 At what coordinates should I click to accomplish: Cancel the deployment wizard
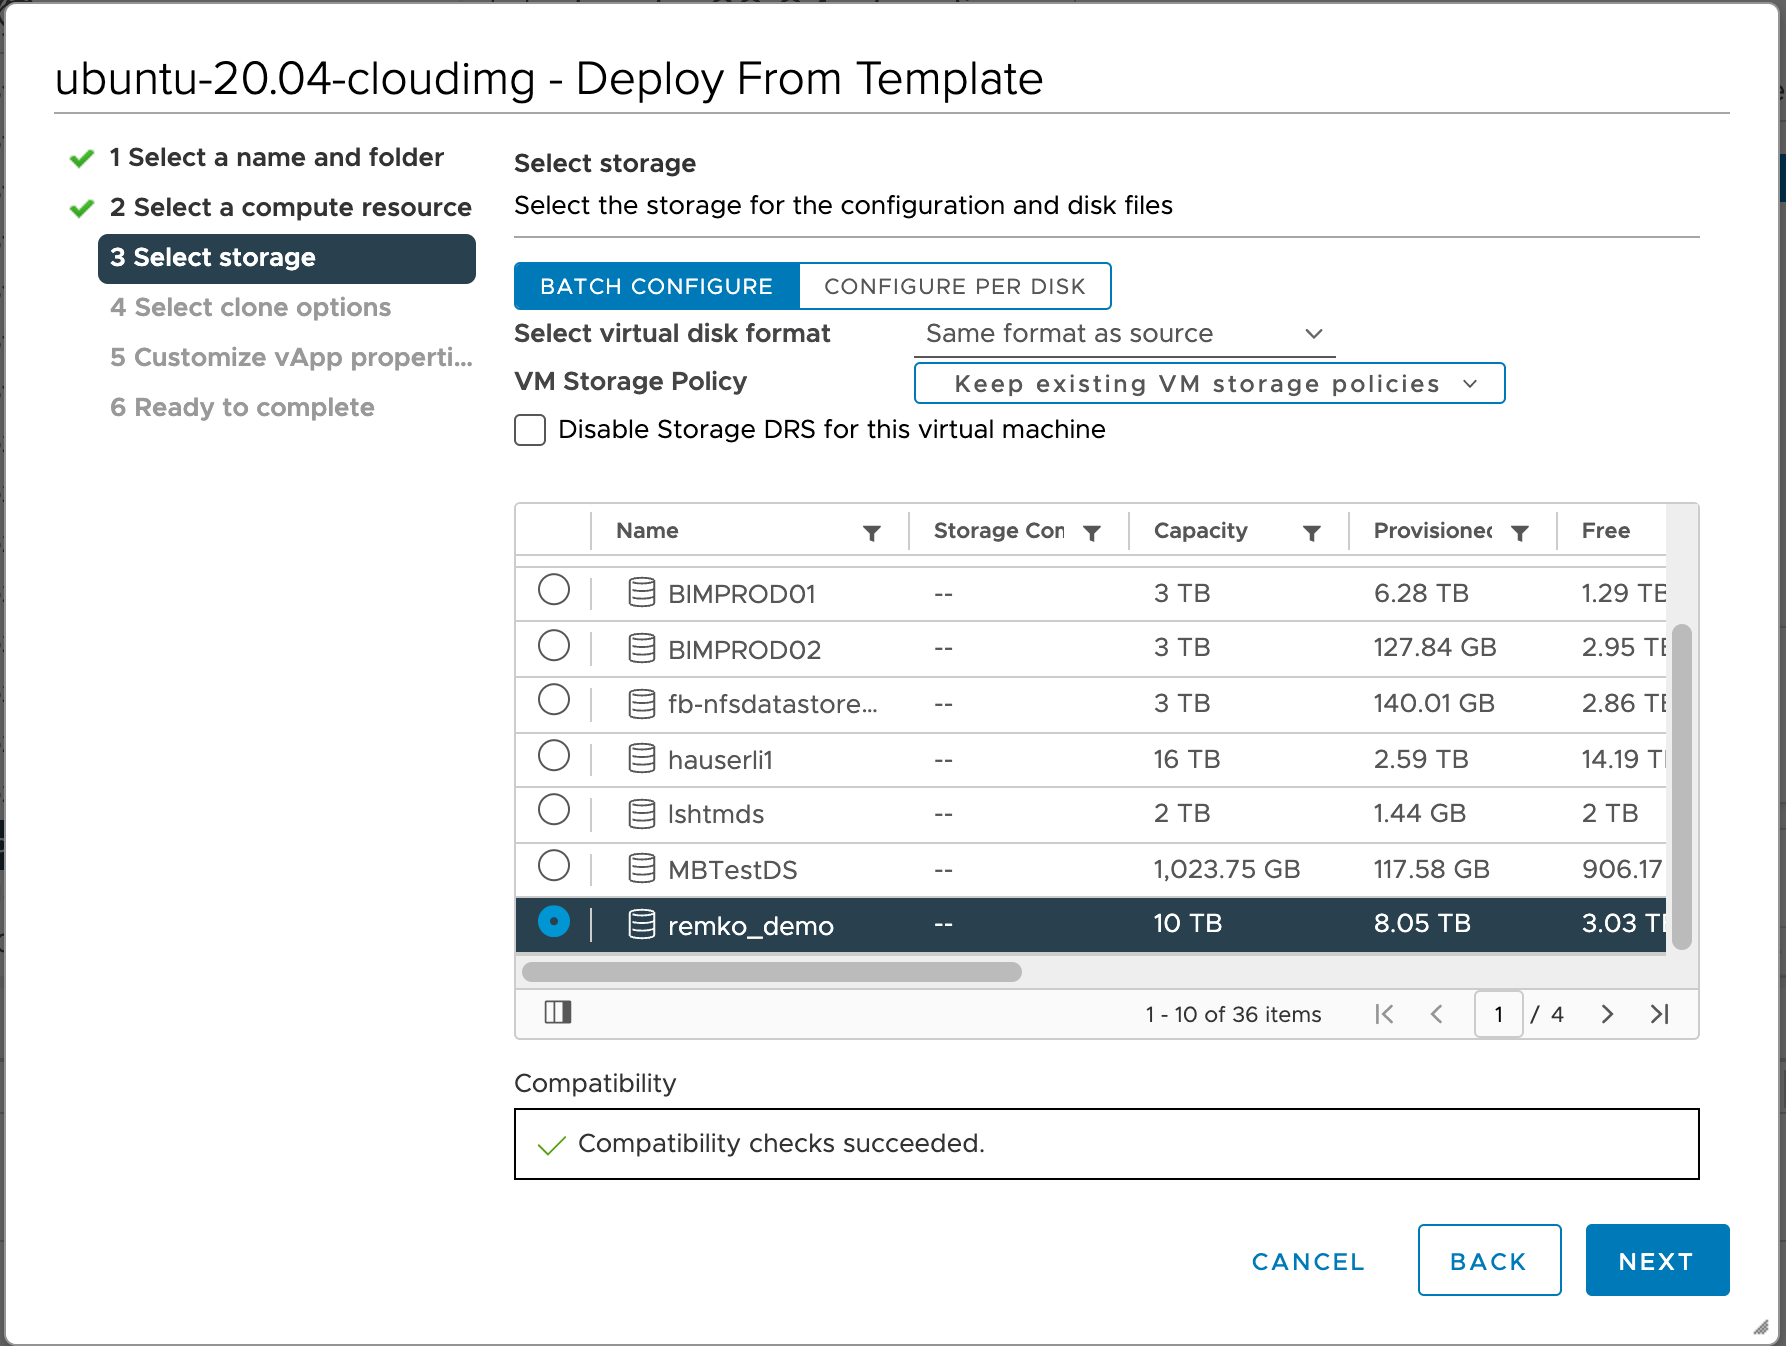1307,1260
